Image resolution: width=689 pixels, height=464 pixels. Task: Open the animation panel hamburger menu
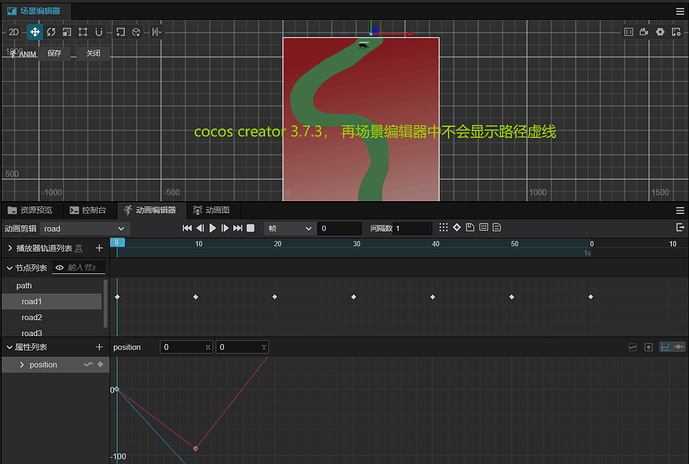[680, 210]
